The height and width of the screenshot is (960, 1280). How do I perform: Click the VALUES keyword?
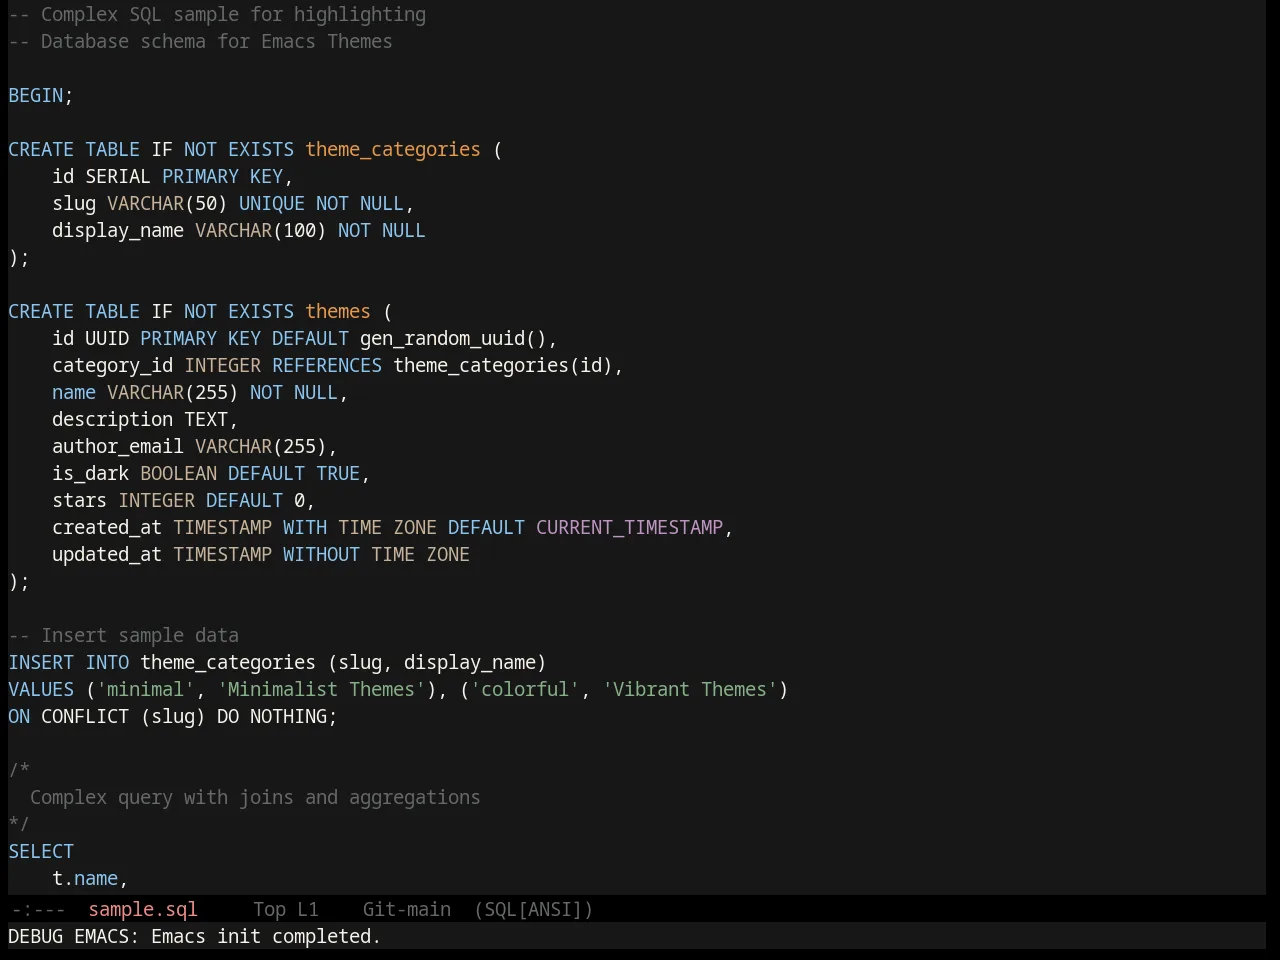pyautogui.click(x=41, y=689)
